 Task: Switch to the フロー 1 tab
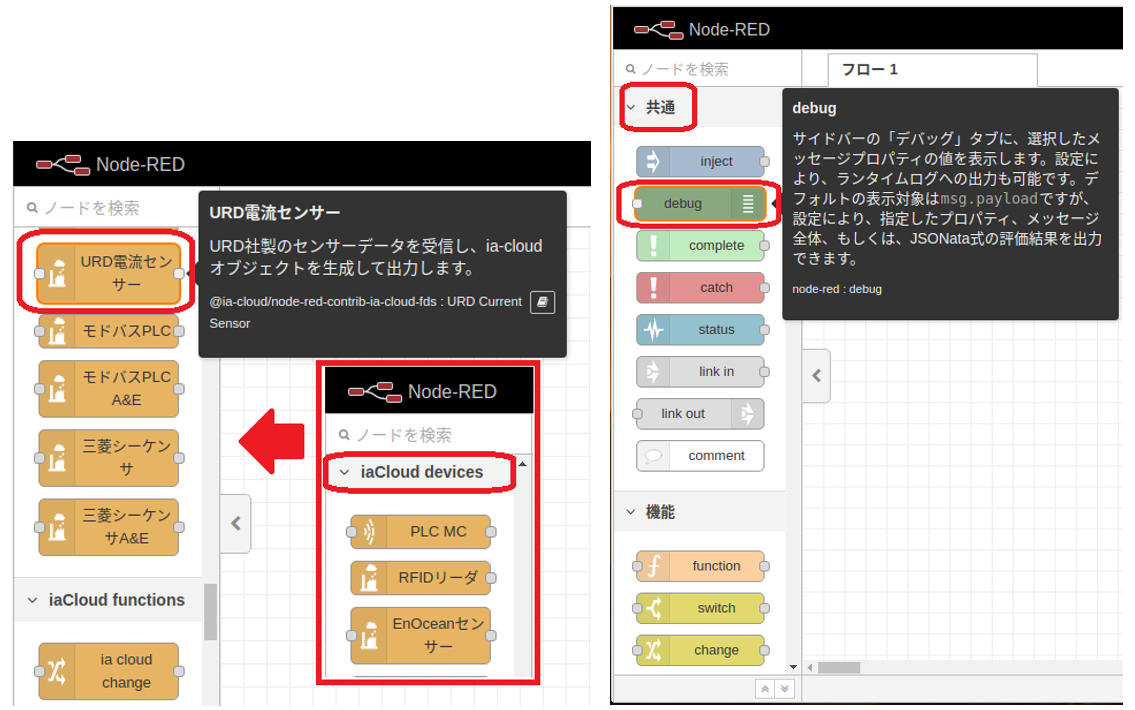pos(870,70)
